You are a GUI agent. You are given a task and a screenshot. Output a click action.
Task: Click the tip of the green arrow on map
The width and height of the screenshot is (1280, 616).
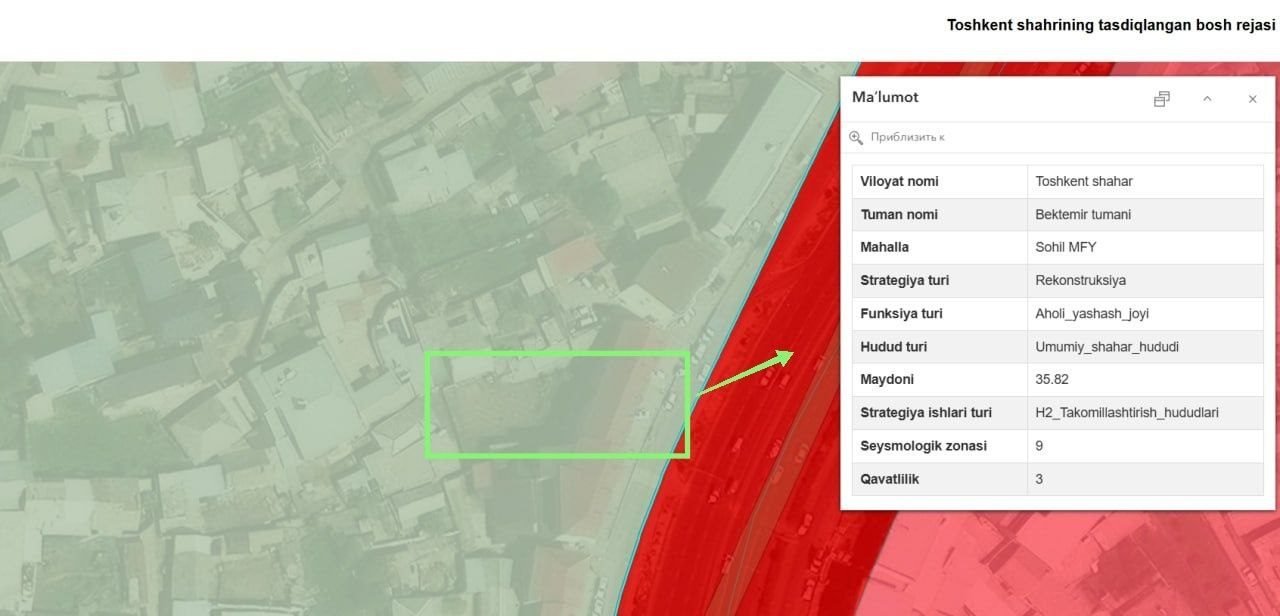[791, 353]
